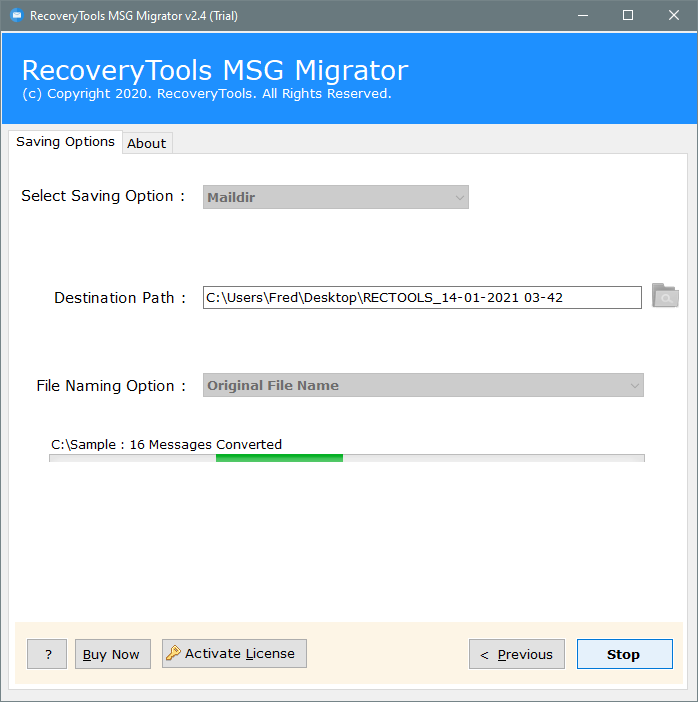The image size is (698, 702).
Task: Click the folder browse icon beside Destination Path
Action: [x=665, y=295]
